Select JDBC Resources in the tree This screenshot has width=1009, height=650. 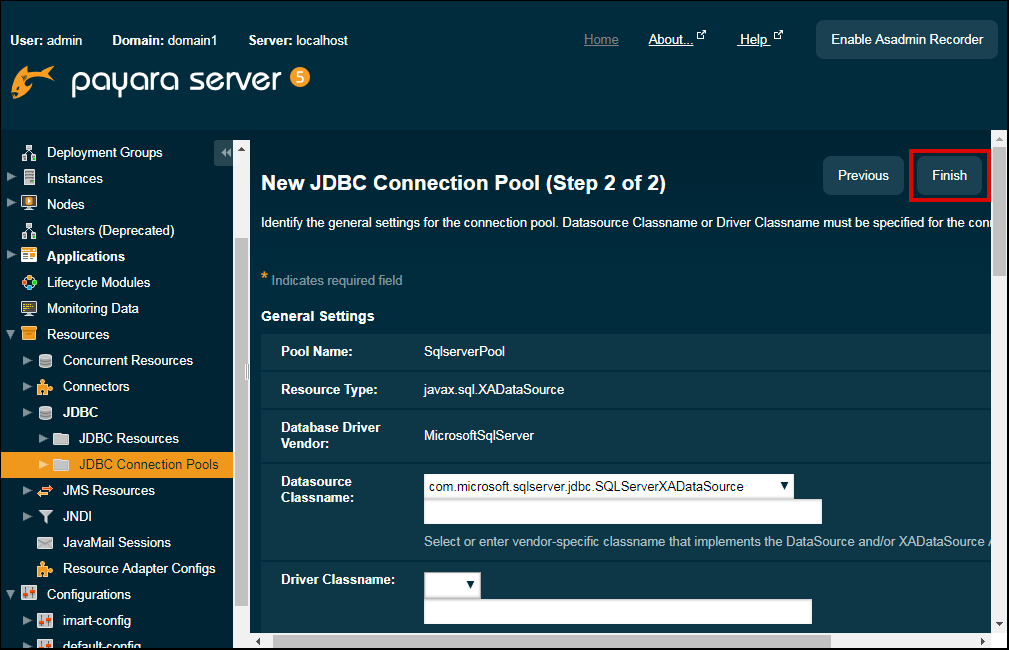[x=128, y=438]
